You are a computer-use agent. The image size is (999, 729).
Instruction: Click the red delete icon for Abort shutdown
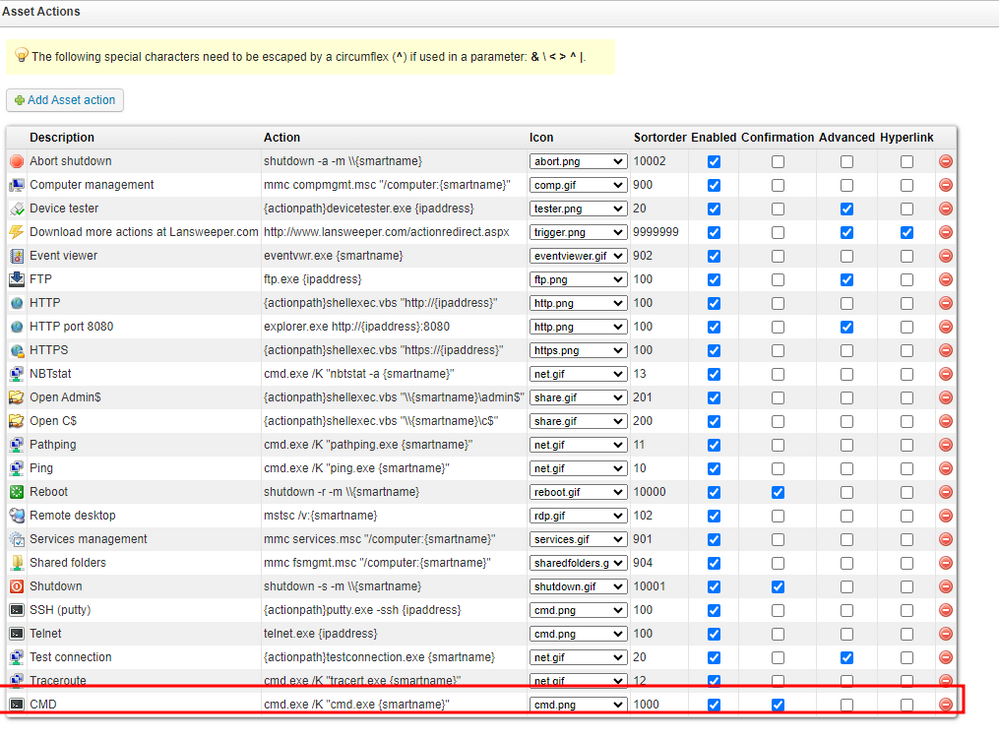[x=945, y=161]
